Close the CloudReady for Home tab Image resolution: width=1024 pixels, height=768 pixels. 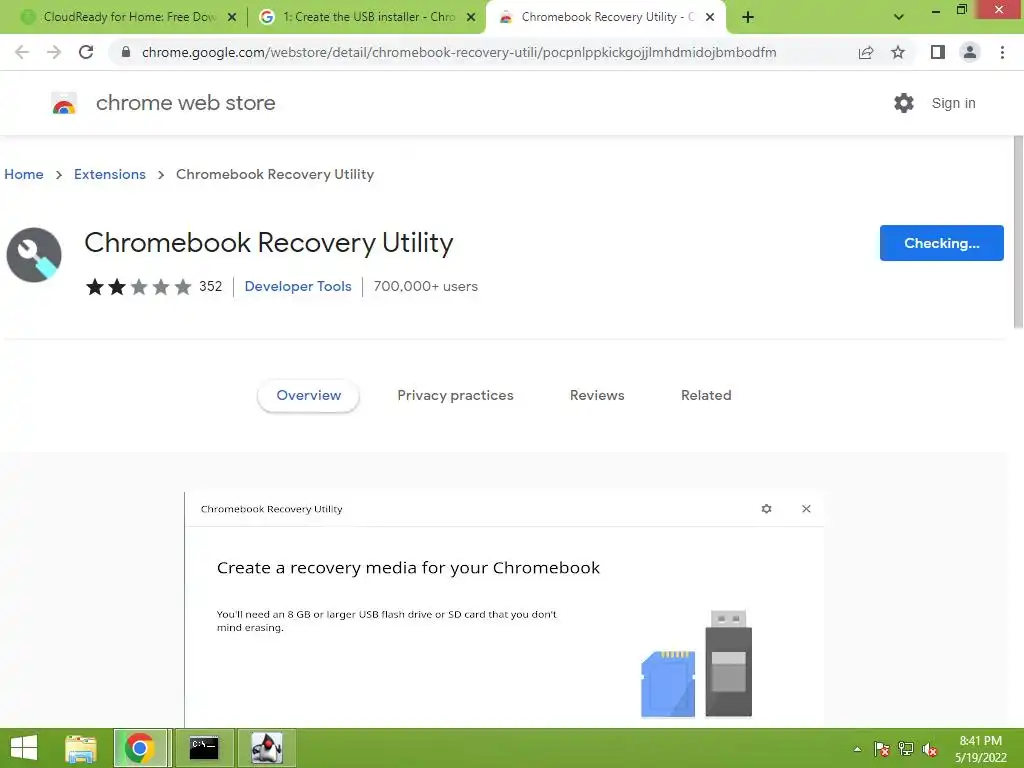(x=232, y=18)
